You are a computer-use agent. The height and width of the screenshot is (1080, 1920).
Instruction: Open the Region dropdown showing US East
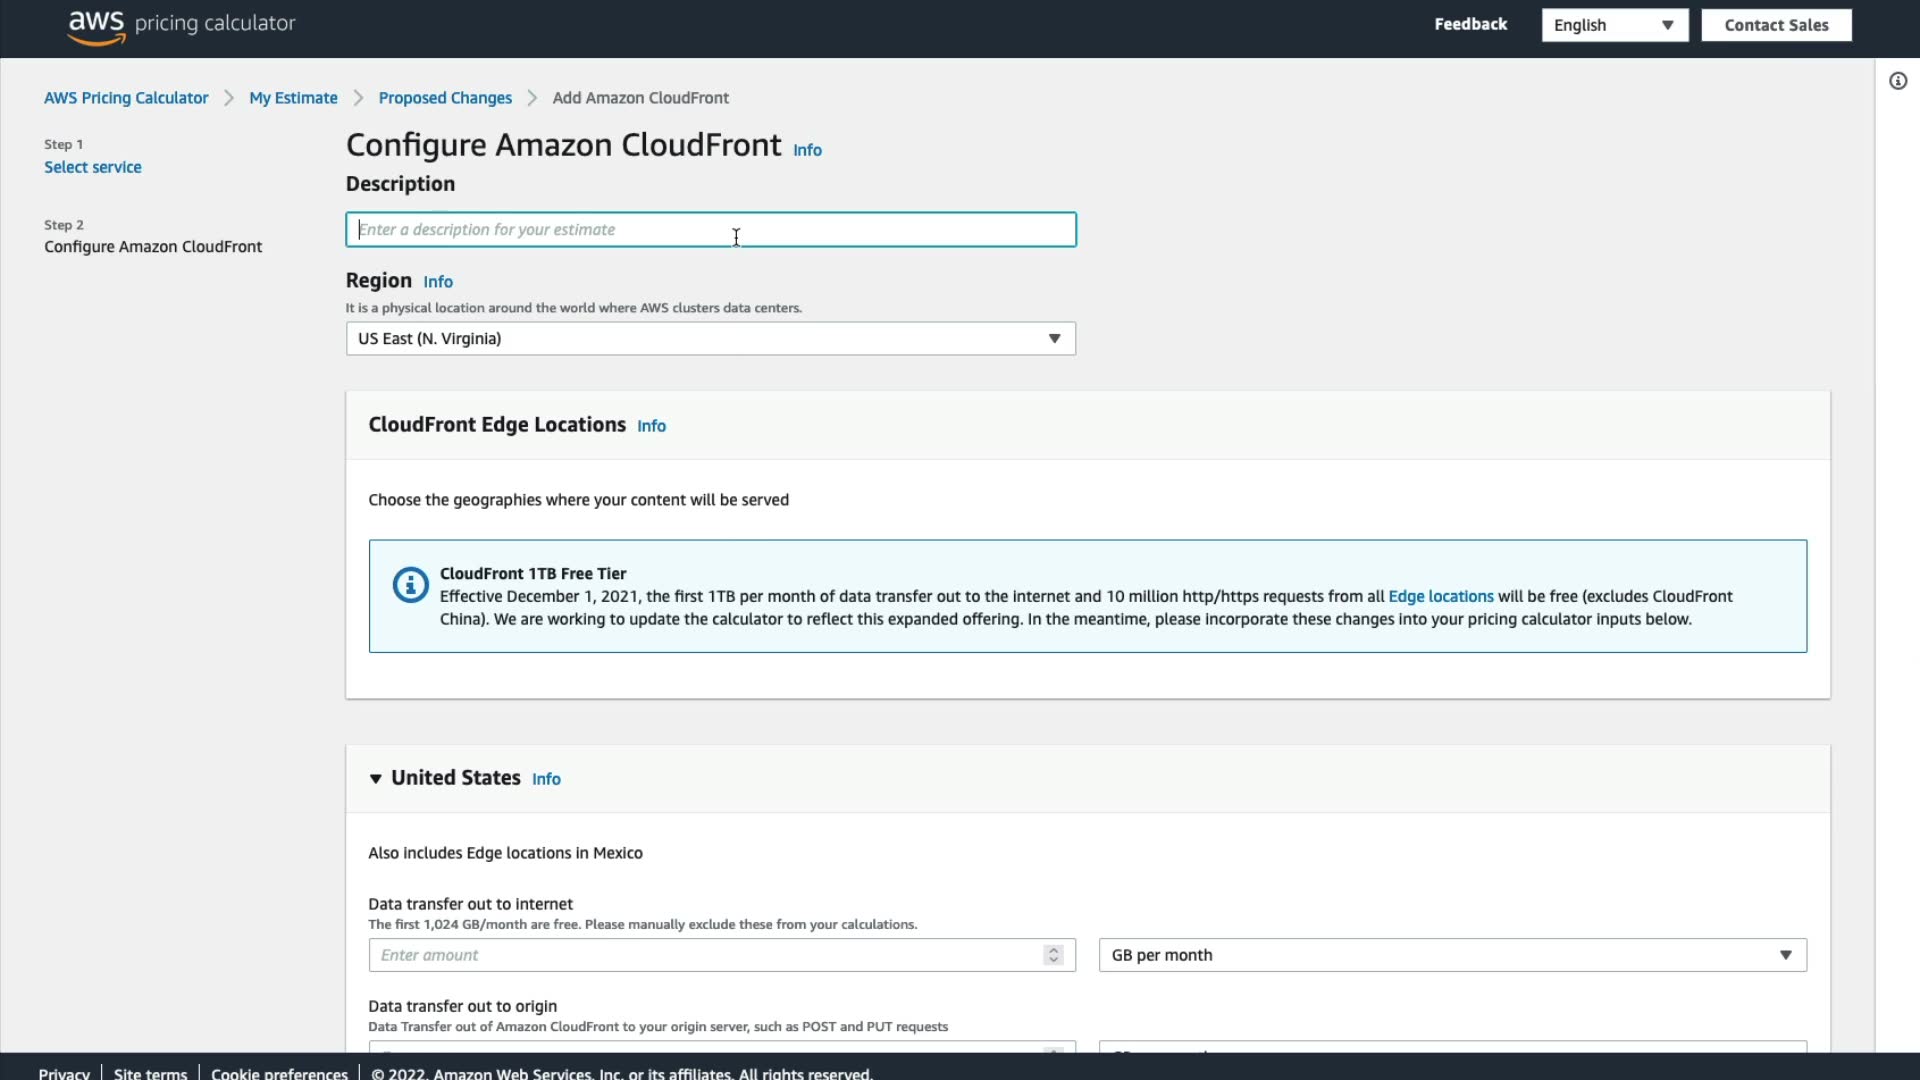[x=710, y=339]
